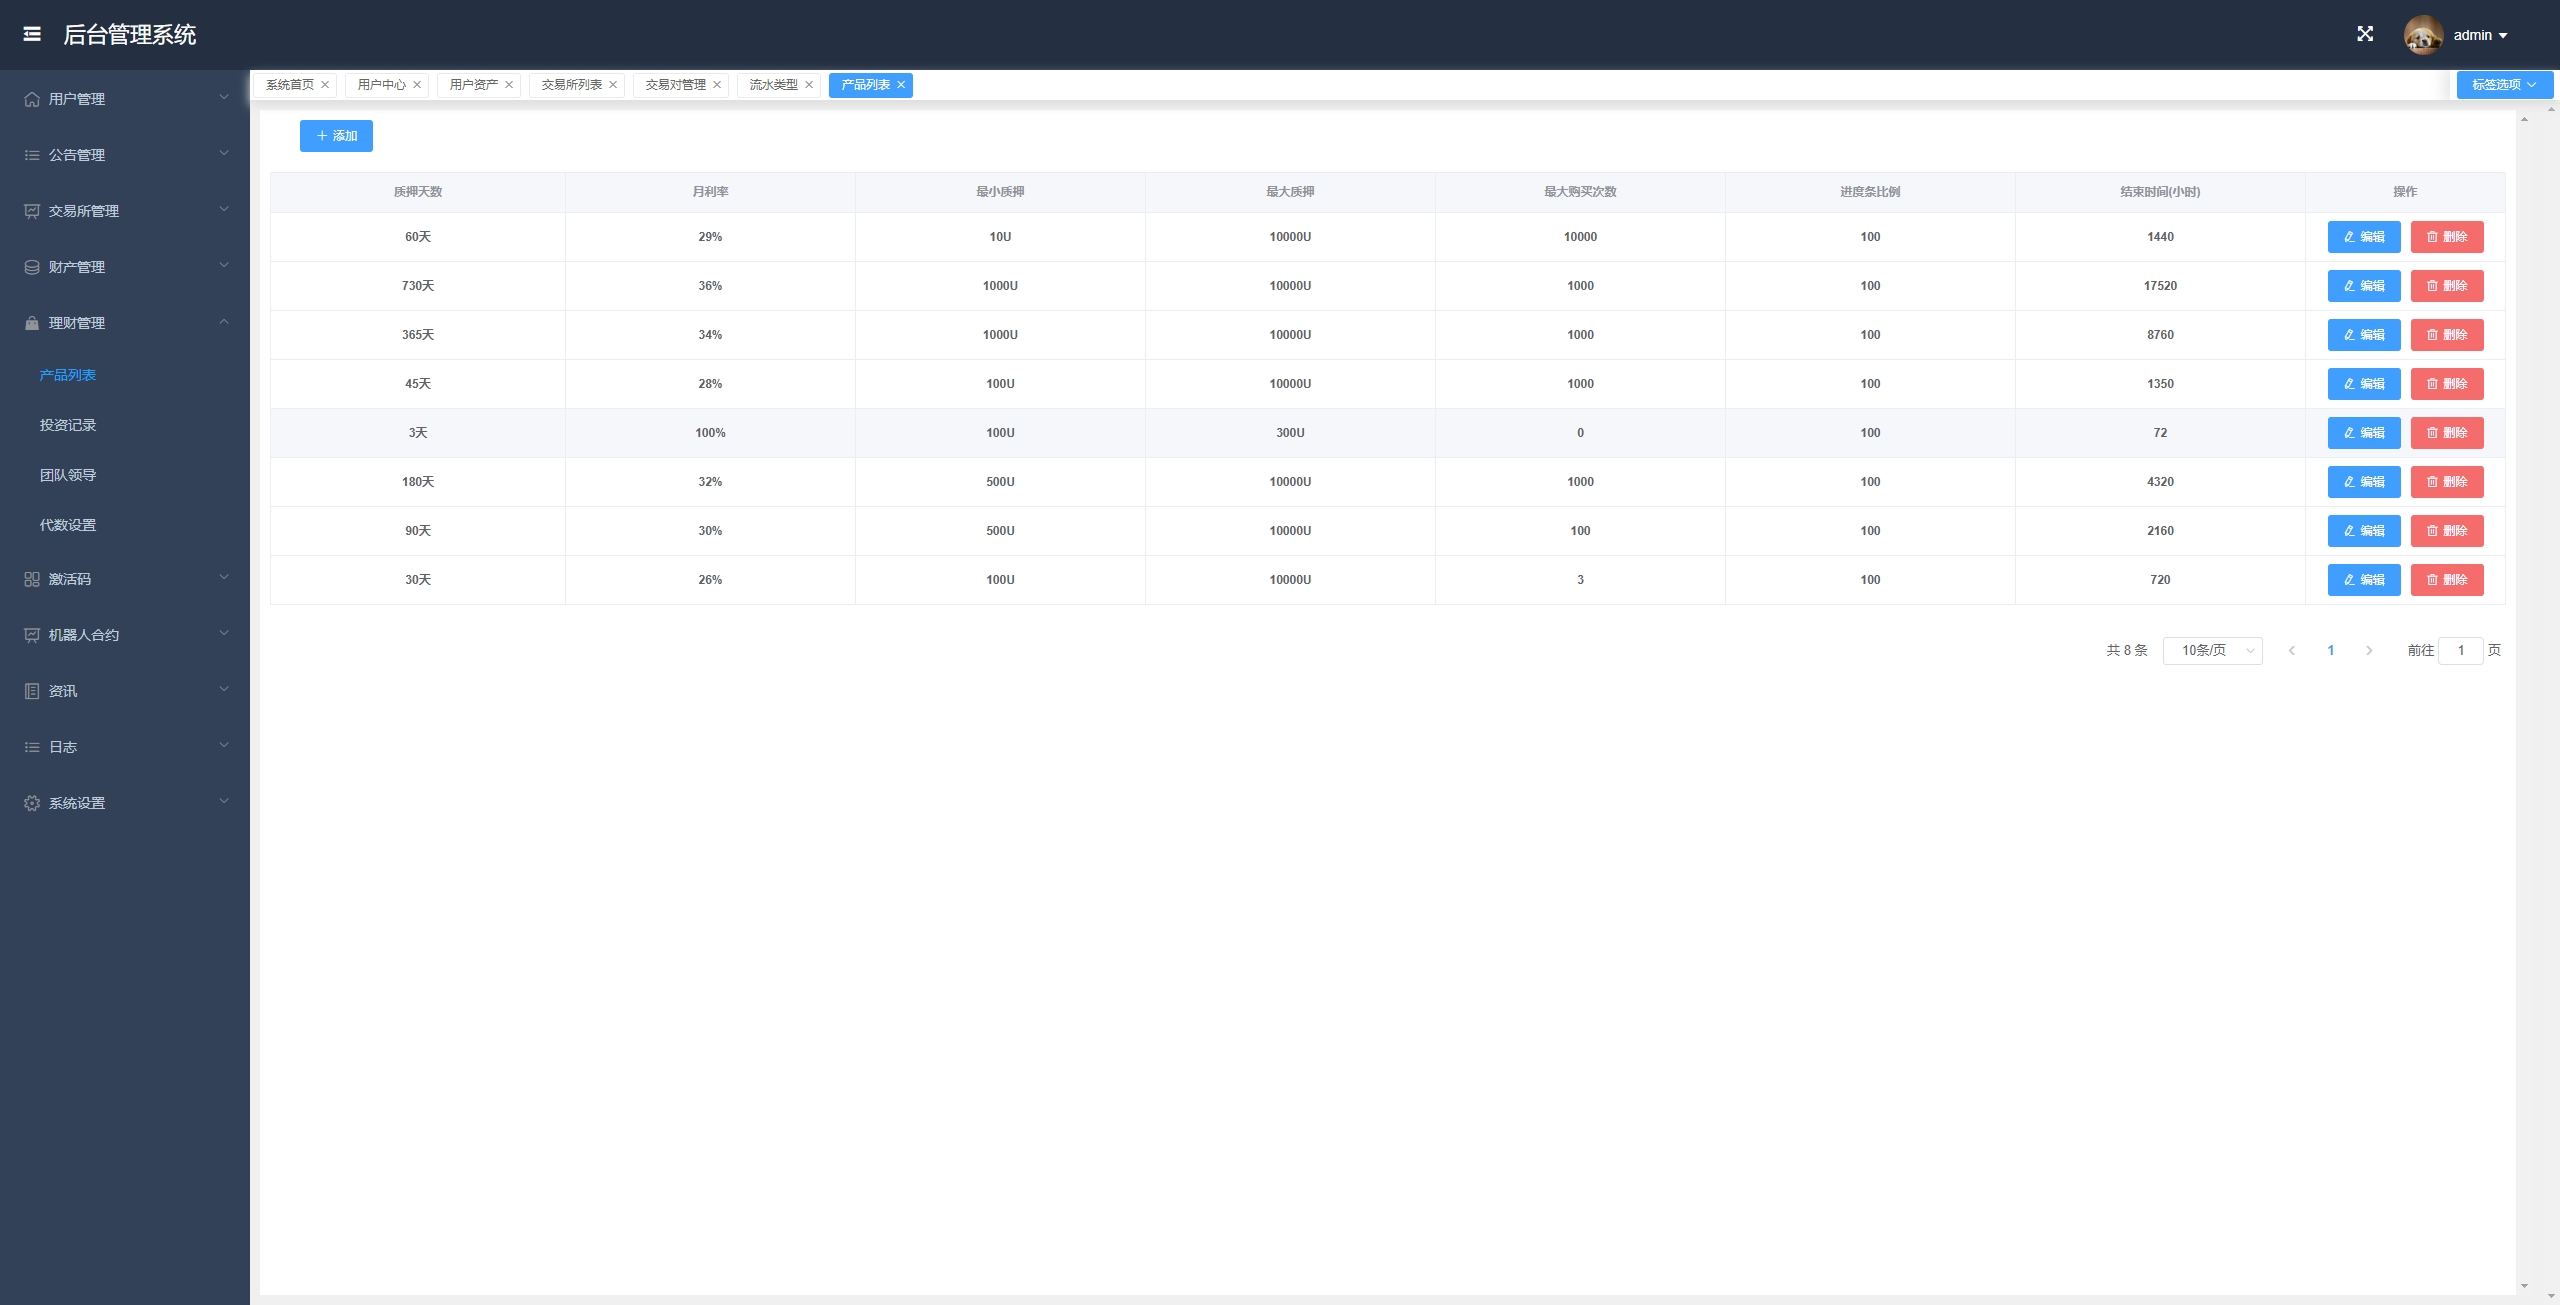This screenshot has height=1305, width=2560.
Task: Click the next page arrow
Action: (x=2369, y=650)
